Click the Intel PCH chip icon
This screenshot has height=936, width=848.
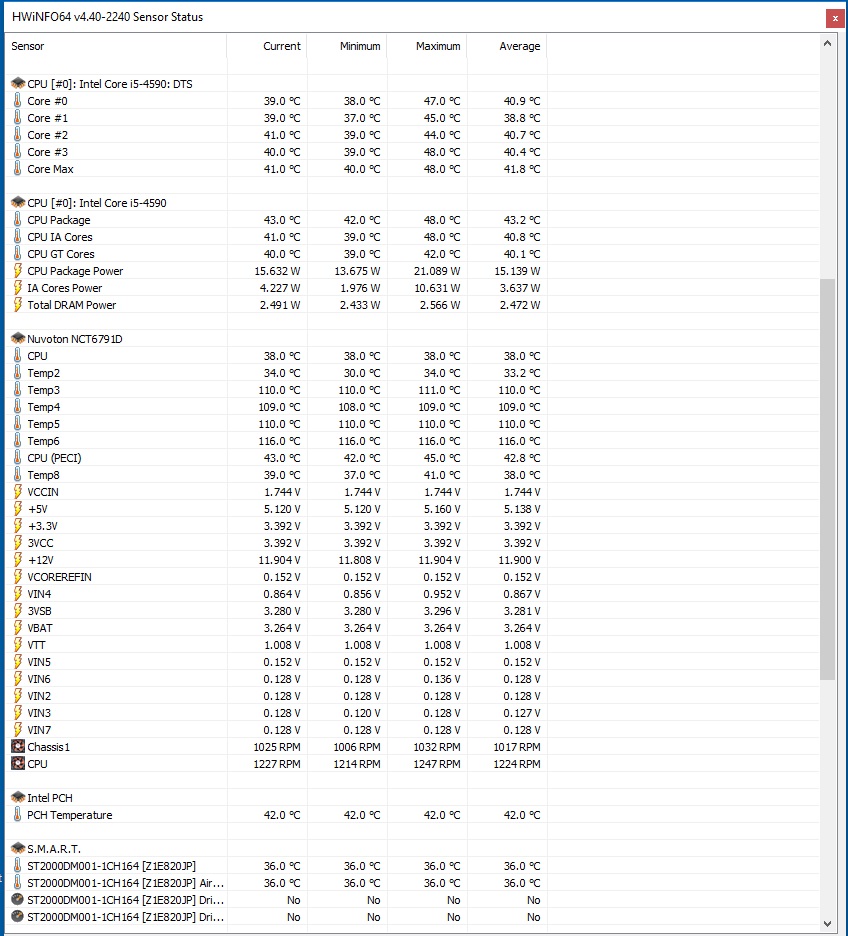click(x=17, y=798)
